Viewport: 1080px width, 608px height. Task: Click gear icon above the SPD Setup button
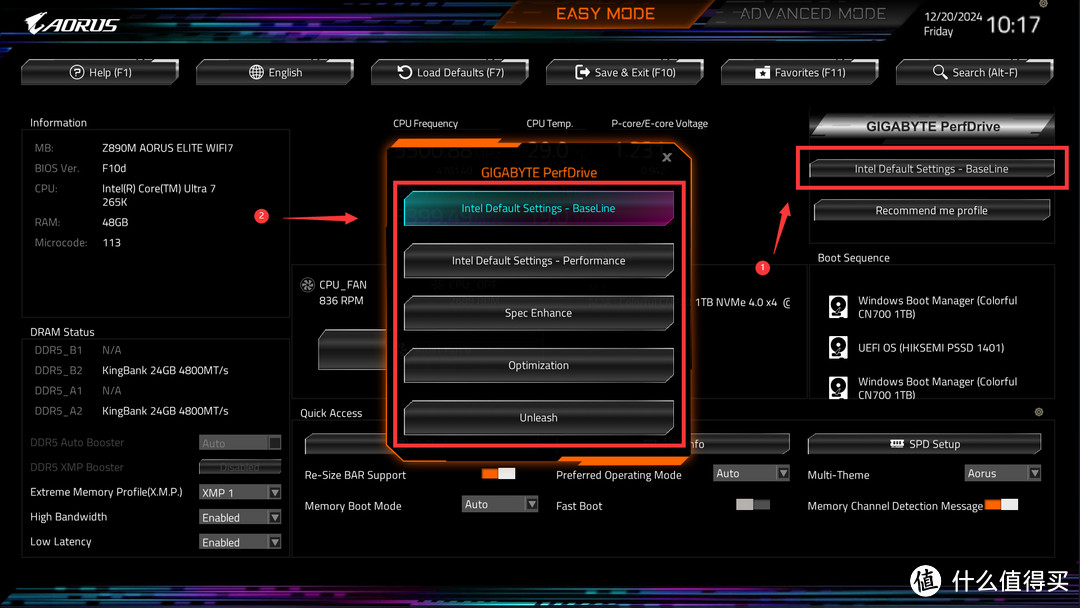click(x=1039, y=412)
